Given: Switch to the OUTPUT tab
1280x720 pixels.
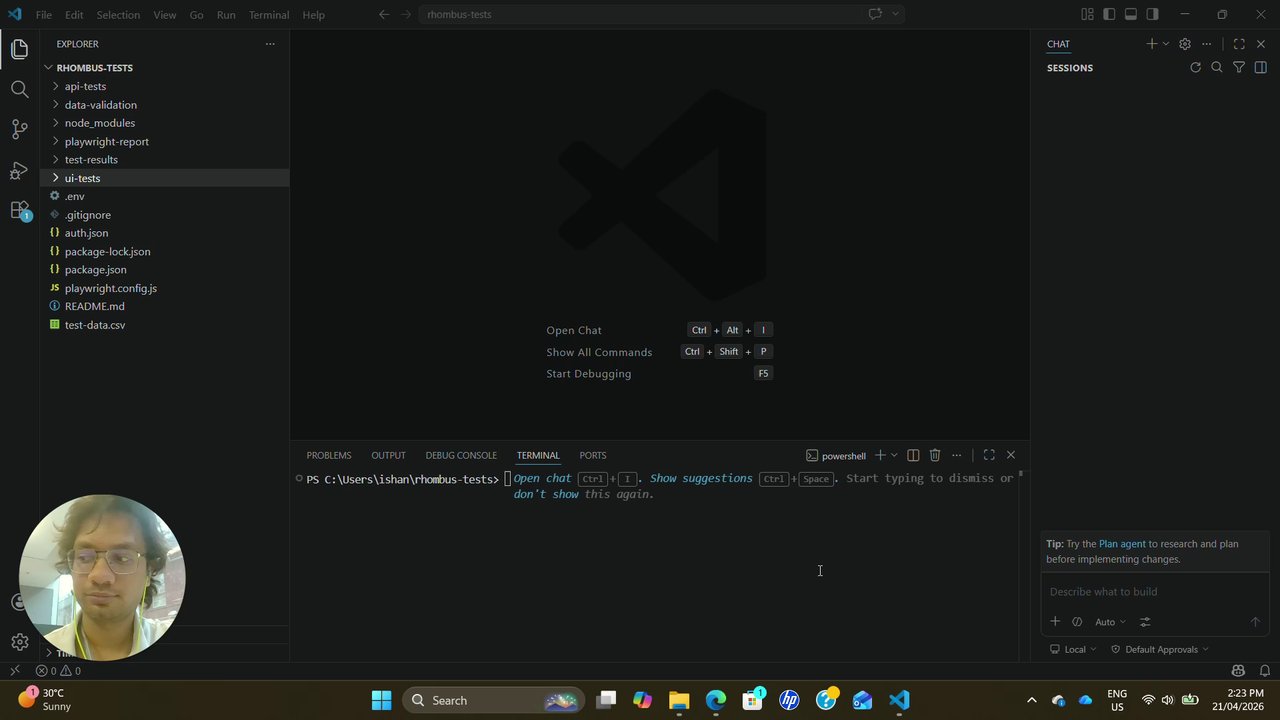Looking at the screenshot, I should click(x=388, y=455).
